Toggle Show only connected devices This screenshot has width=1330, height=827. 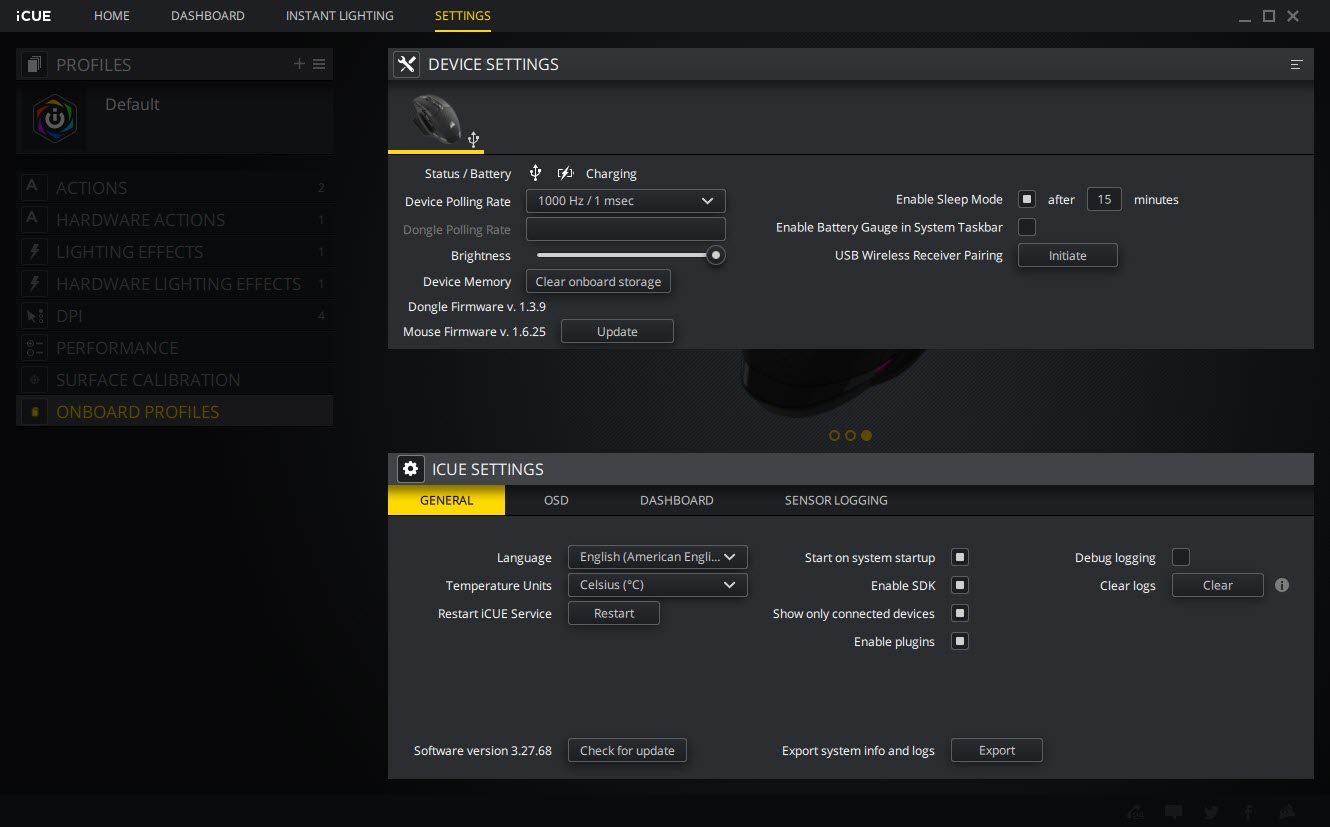click(x=960, y=613)
